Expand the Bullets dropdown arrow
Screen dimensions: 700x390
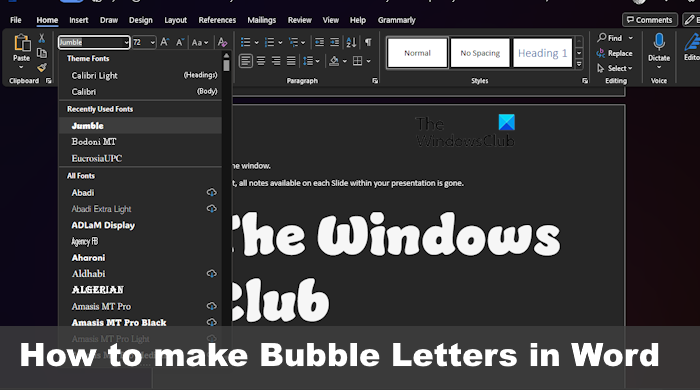(x=256, y=42)
